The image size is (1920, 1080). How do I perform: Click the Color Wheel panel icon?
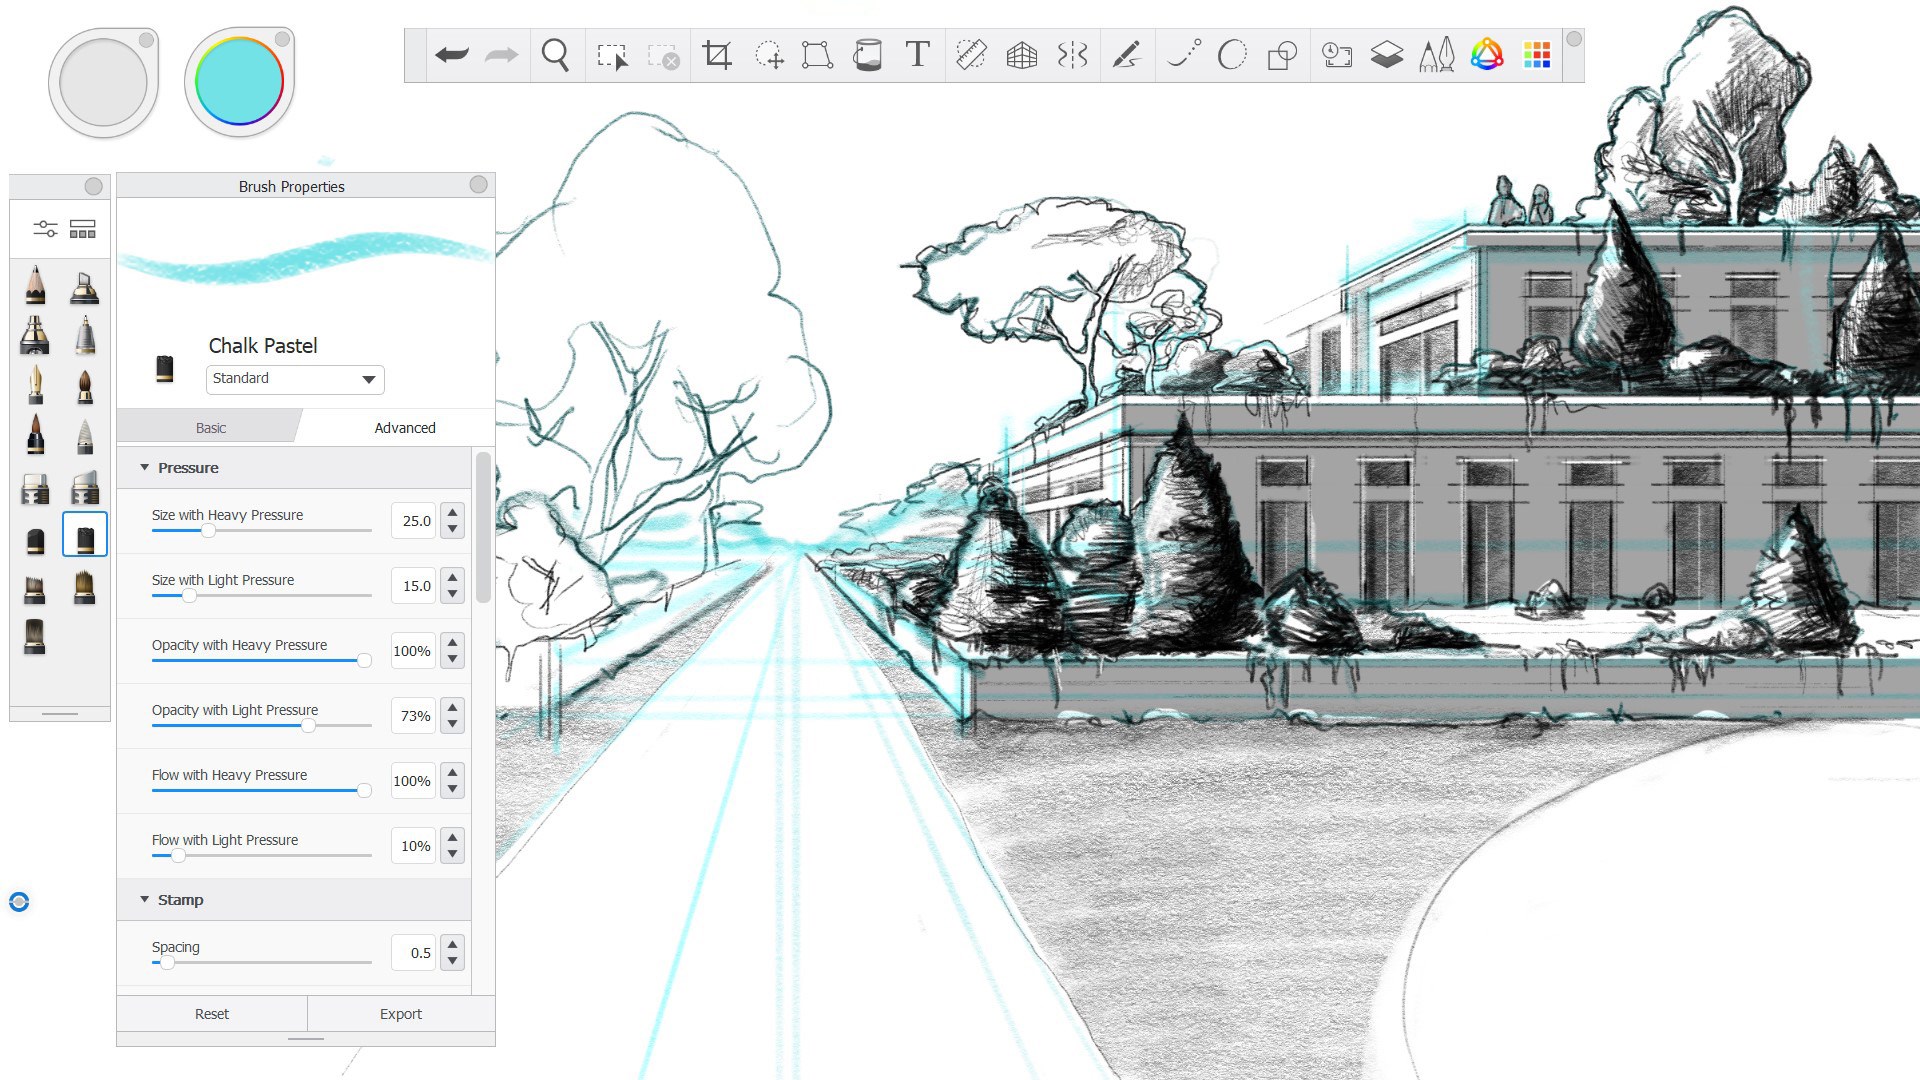click(x=1486, y=55)
